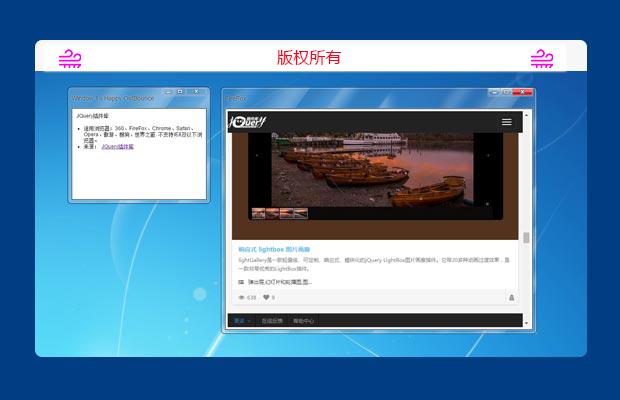Screen dimensions: 620x400
Task: Click the list icon before the tags line
Action: (x=241, y=282)
